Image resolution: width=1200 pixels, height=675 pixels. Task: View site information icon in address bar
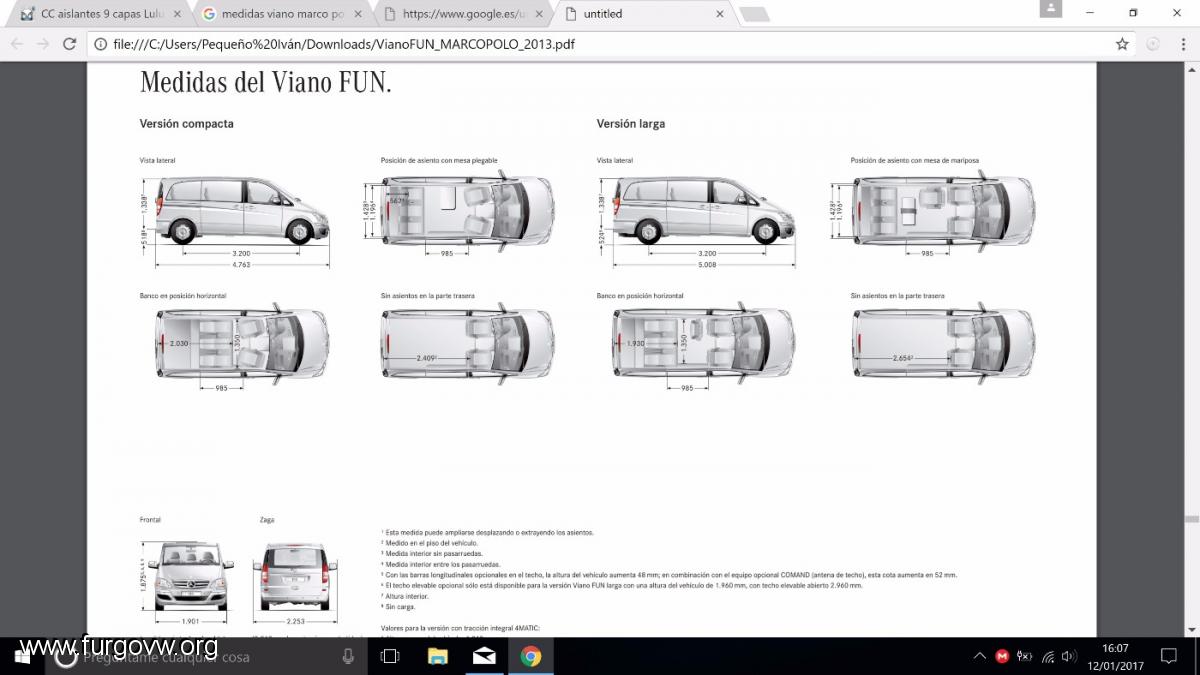[x=100, y=44]
